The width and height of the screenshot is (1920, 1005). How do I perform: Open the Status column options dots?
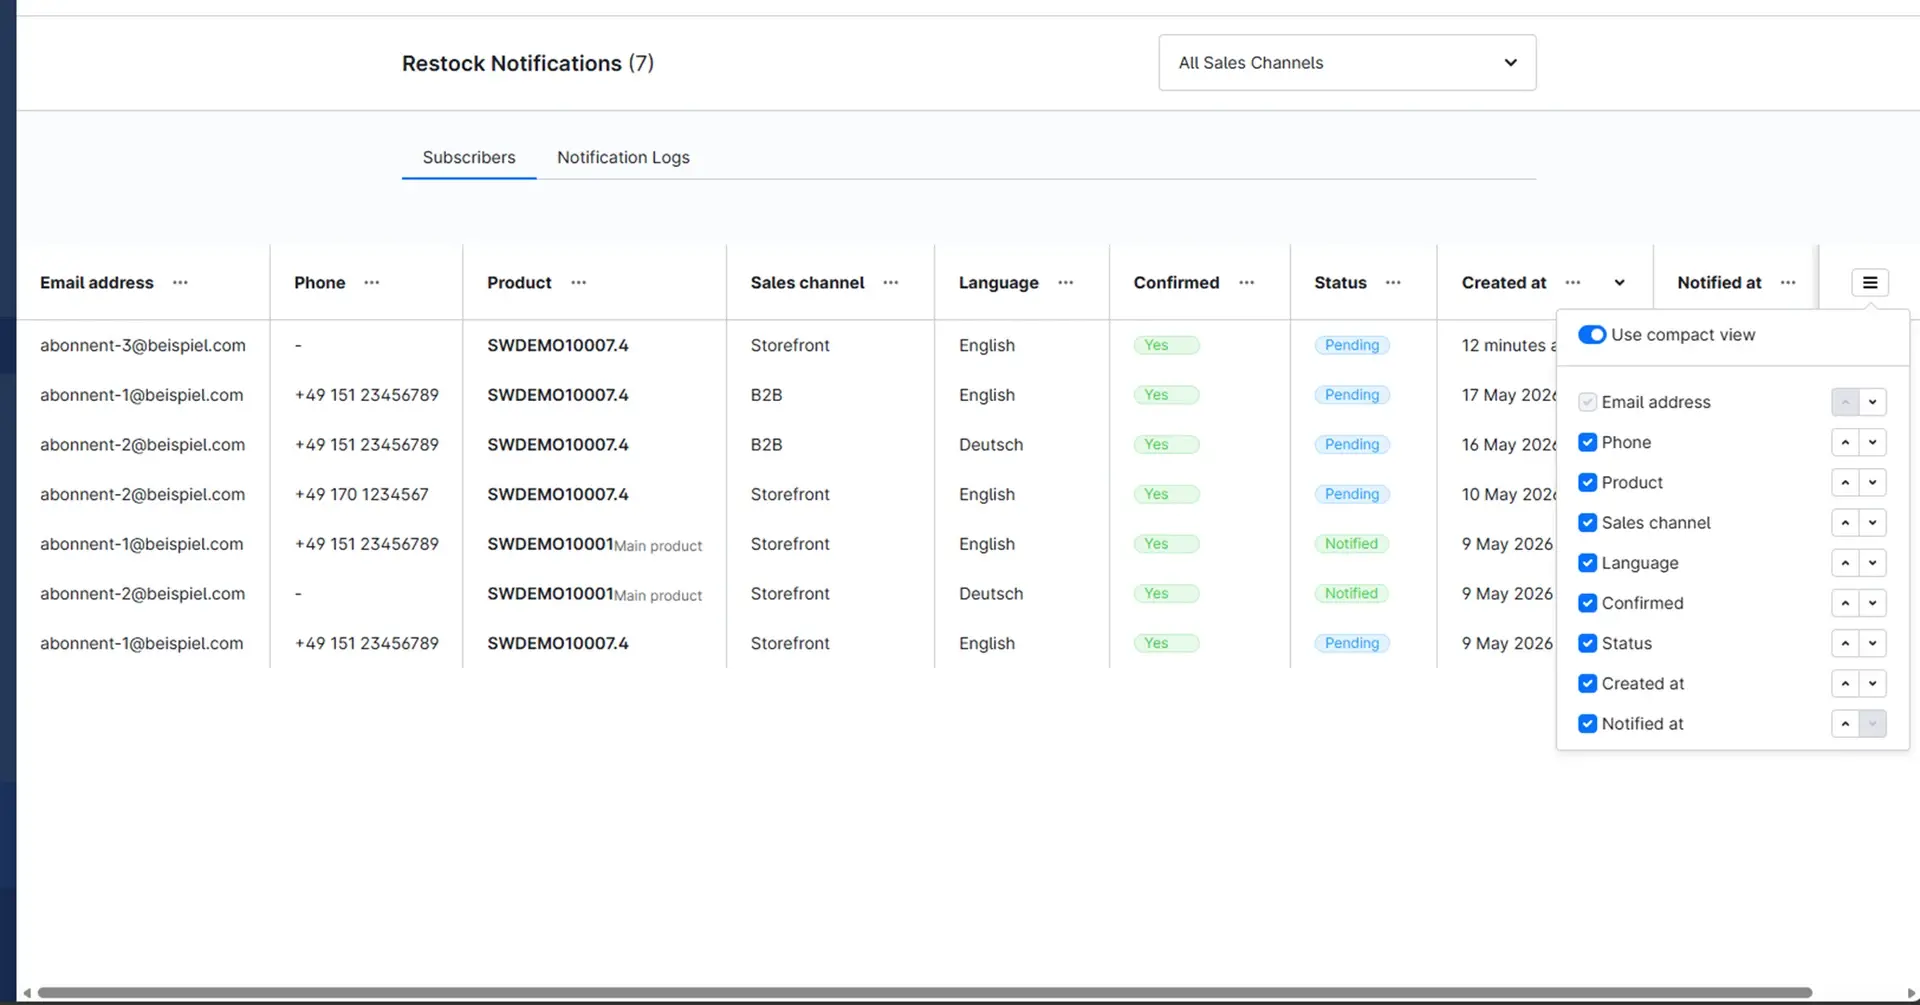click(1393, 283)
